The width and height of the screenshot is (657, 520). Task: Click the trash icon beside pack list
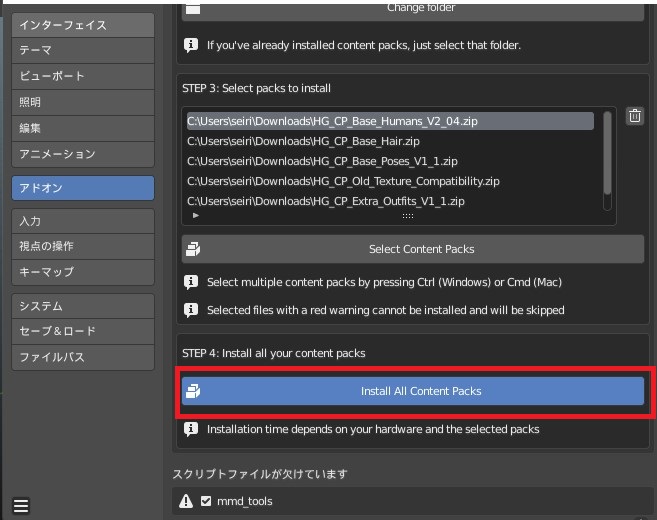[634, 116]
